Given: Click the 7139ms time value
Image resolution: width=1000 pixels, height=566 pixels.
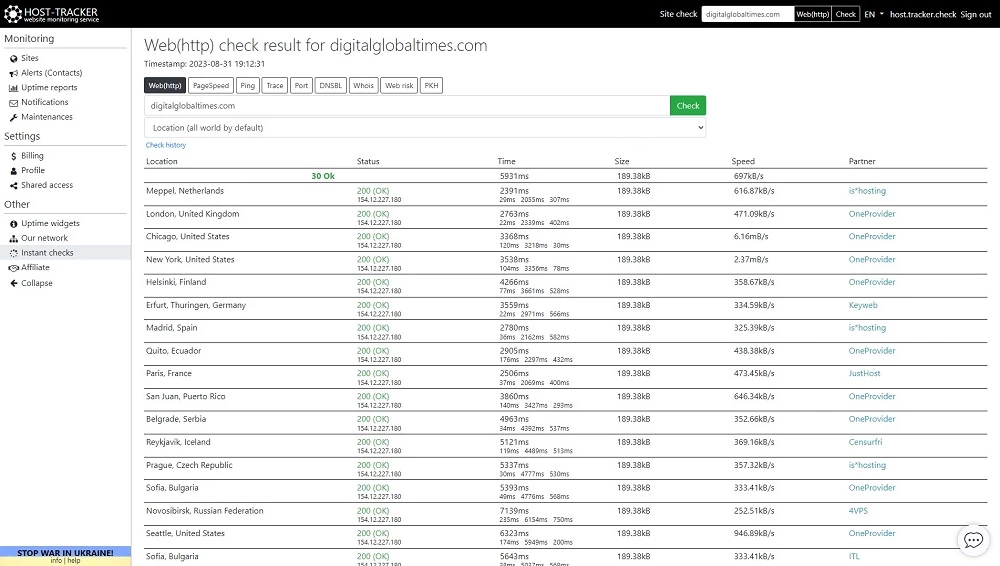Looking at the screenshot, I should point(514,511).
